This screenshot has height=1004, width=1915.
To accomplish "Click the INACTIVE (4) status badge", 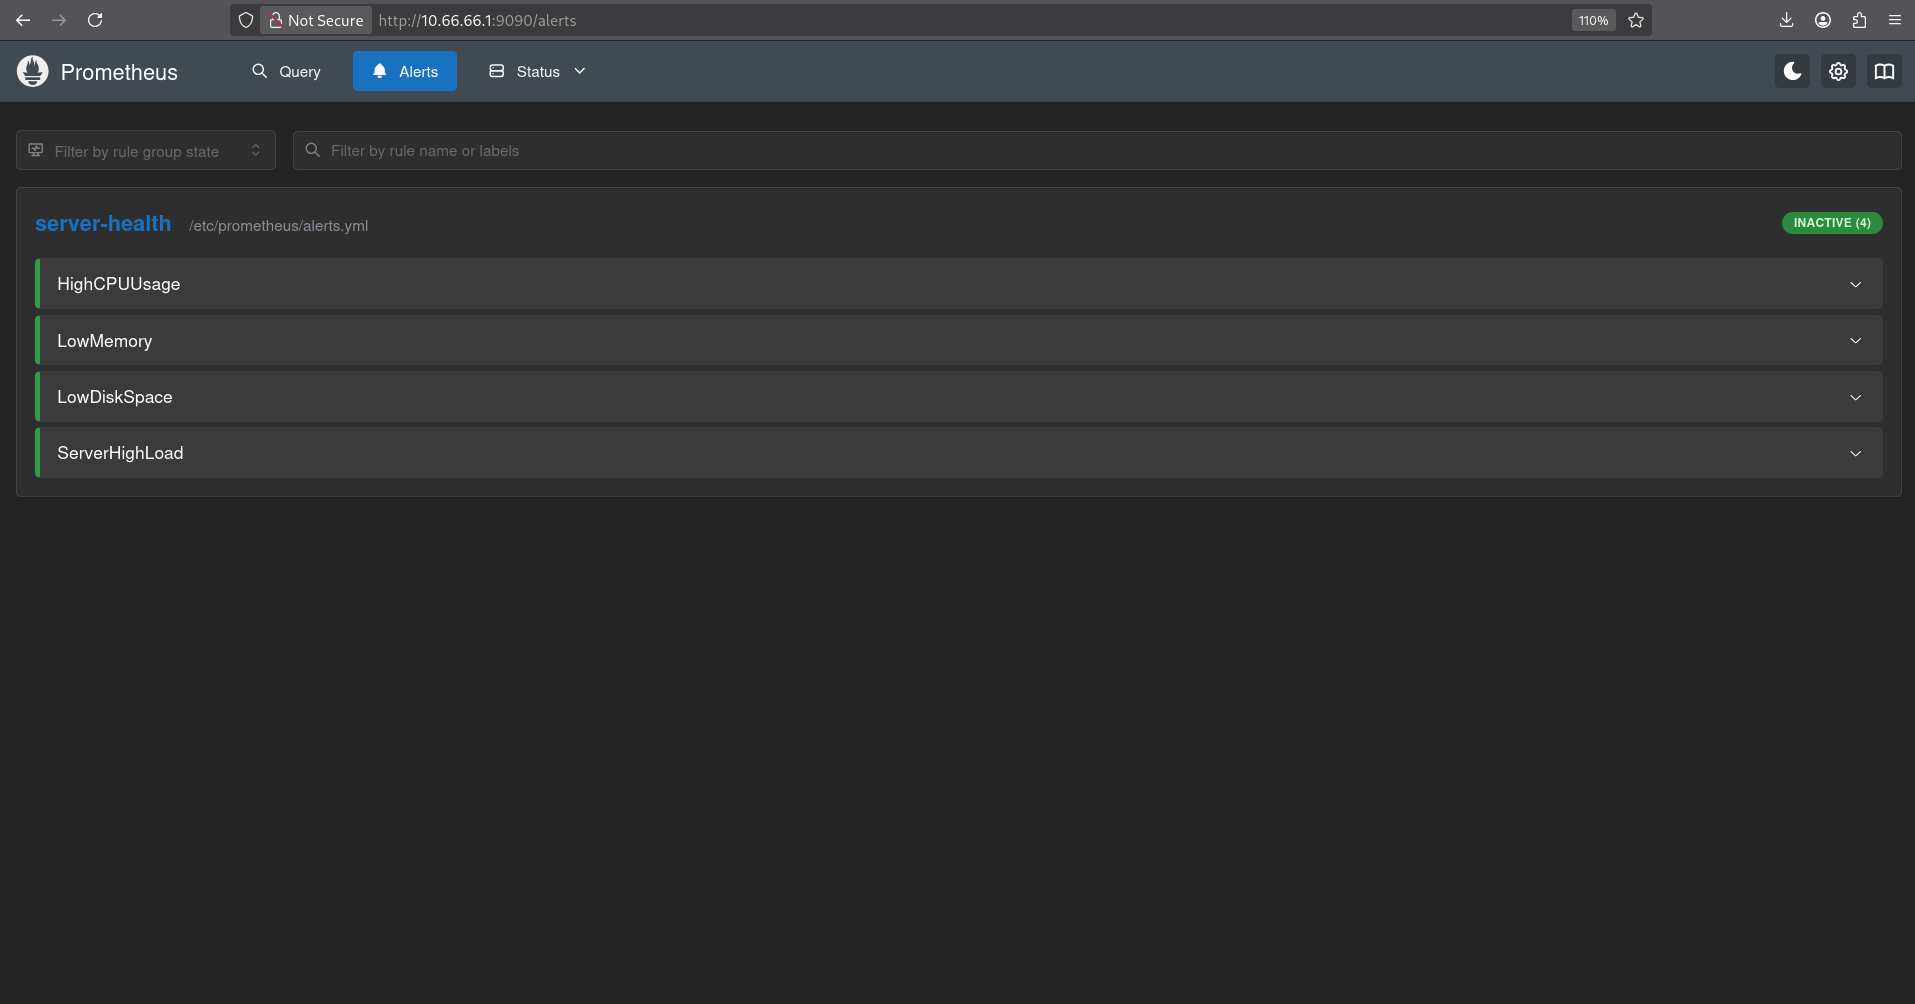I will [1832, 223].
